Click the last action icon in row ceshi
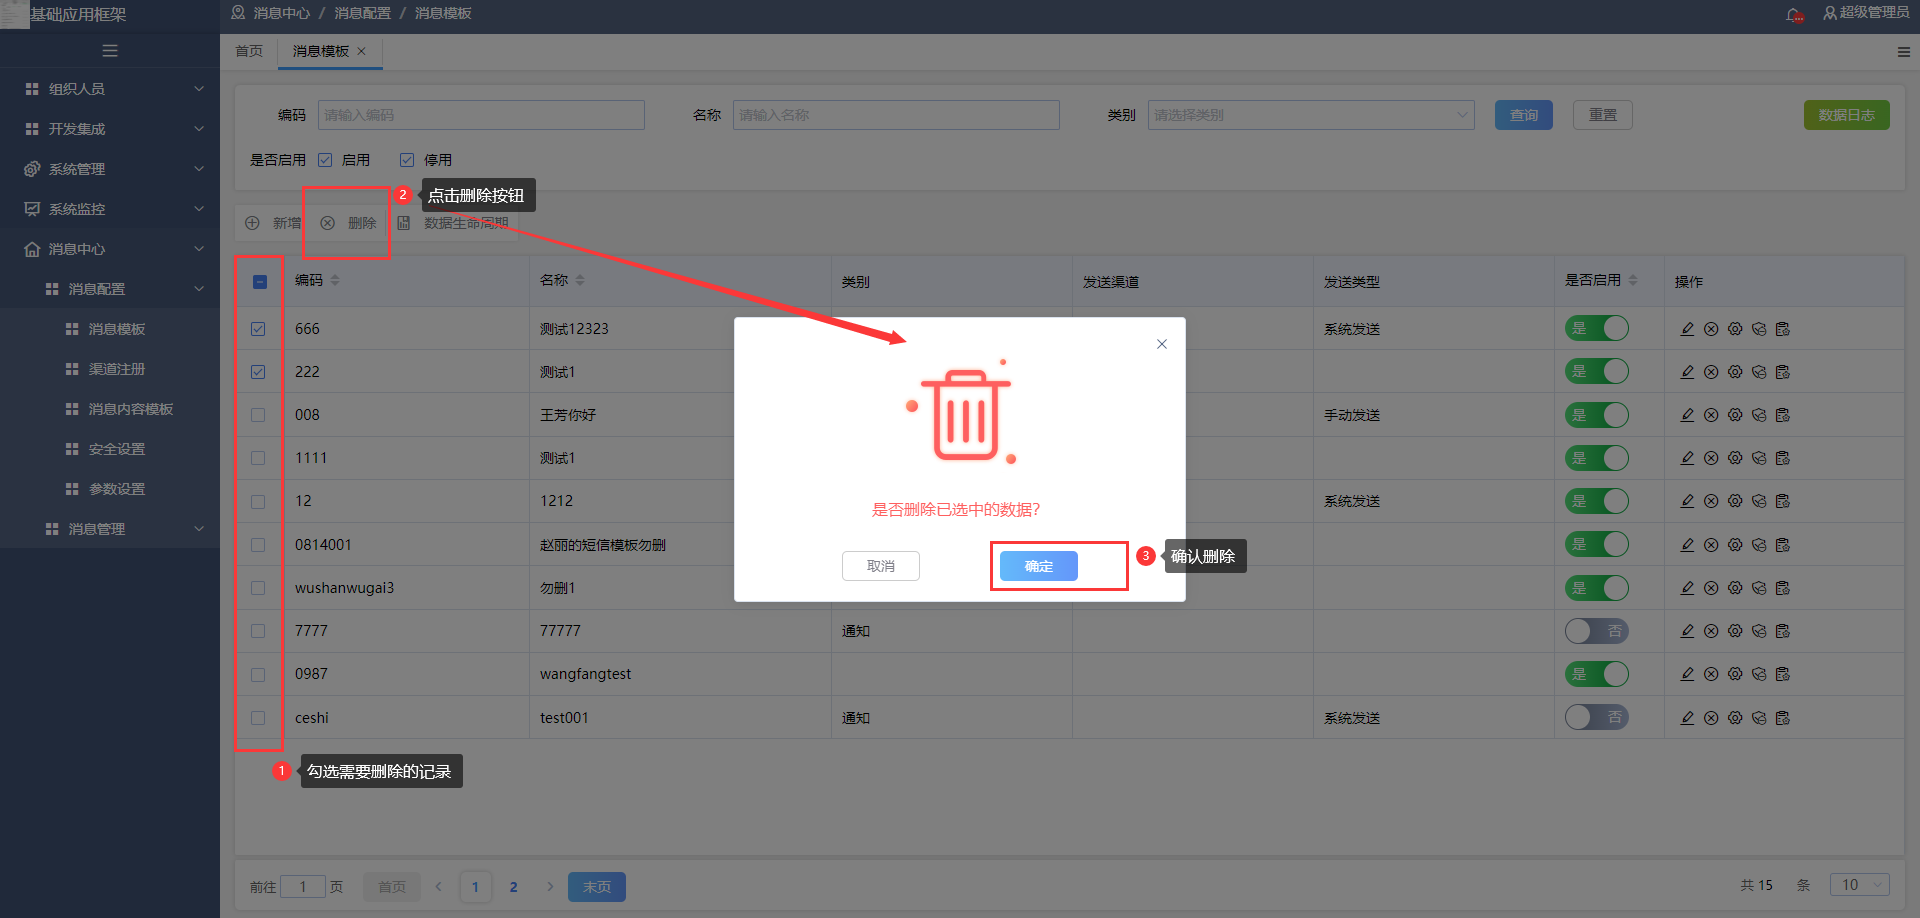Image resolution: width=1920 pixels, height=918 pixels. pos(1783,718)
